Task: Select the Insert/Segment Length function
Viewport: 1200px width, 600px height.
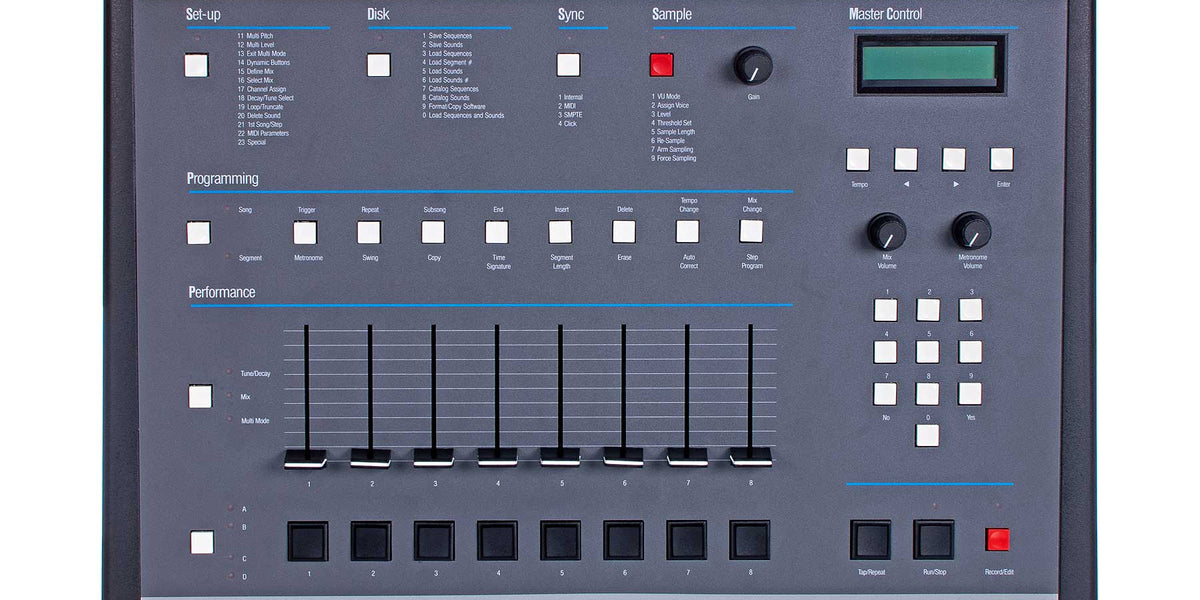Action: click(x=560, y=233)
